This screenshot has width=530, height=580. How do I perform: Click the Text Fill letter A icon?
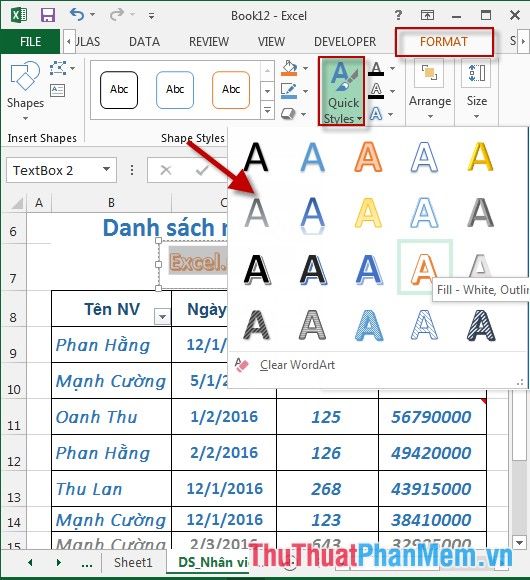pyautogui.click(x=376, y=68)
